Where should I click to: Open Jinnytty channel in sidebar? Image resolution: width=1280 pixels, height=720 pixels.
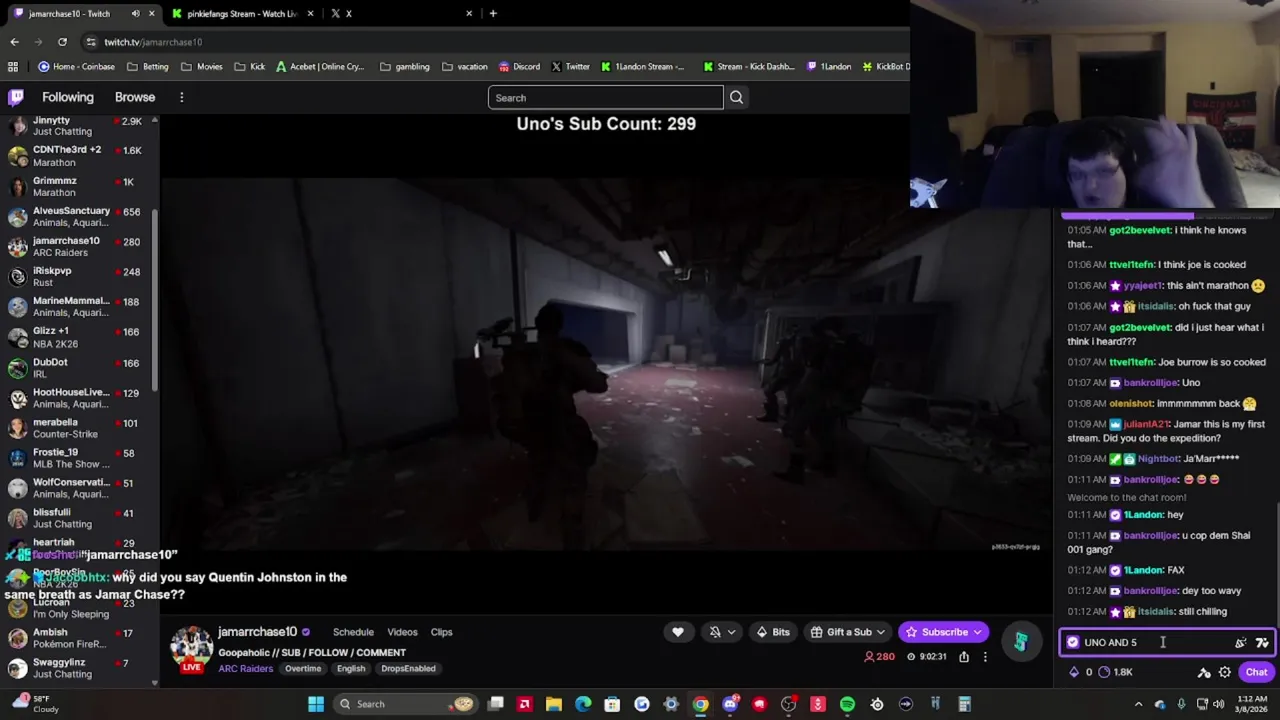(x=78, y=126)
